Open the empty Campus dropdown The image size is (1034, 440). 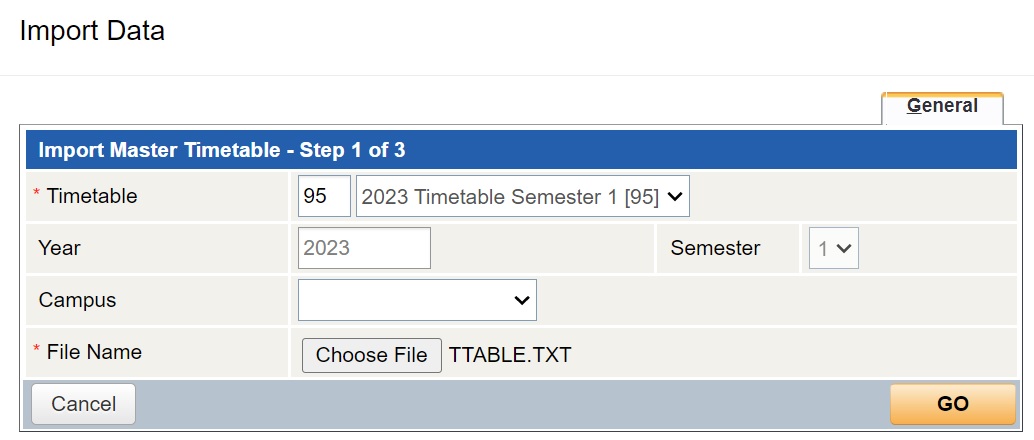coord(417,300)
